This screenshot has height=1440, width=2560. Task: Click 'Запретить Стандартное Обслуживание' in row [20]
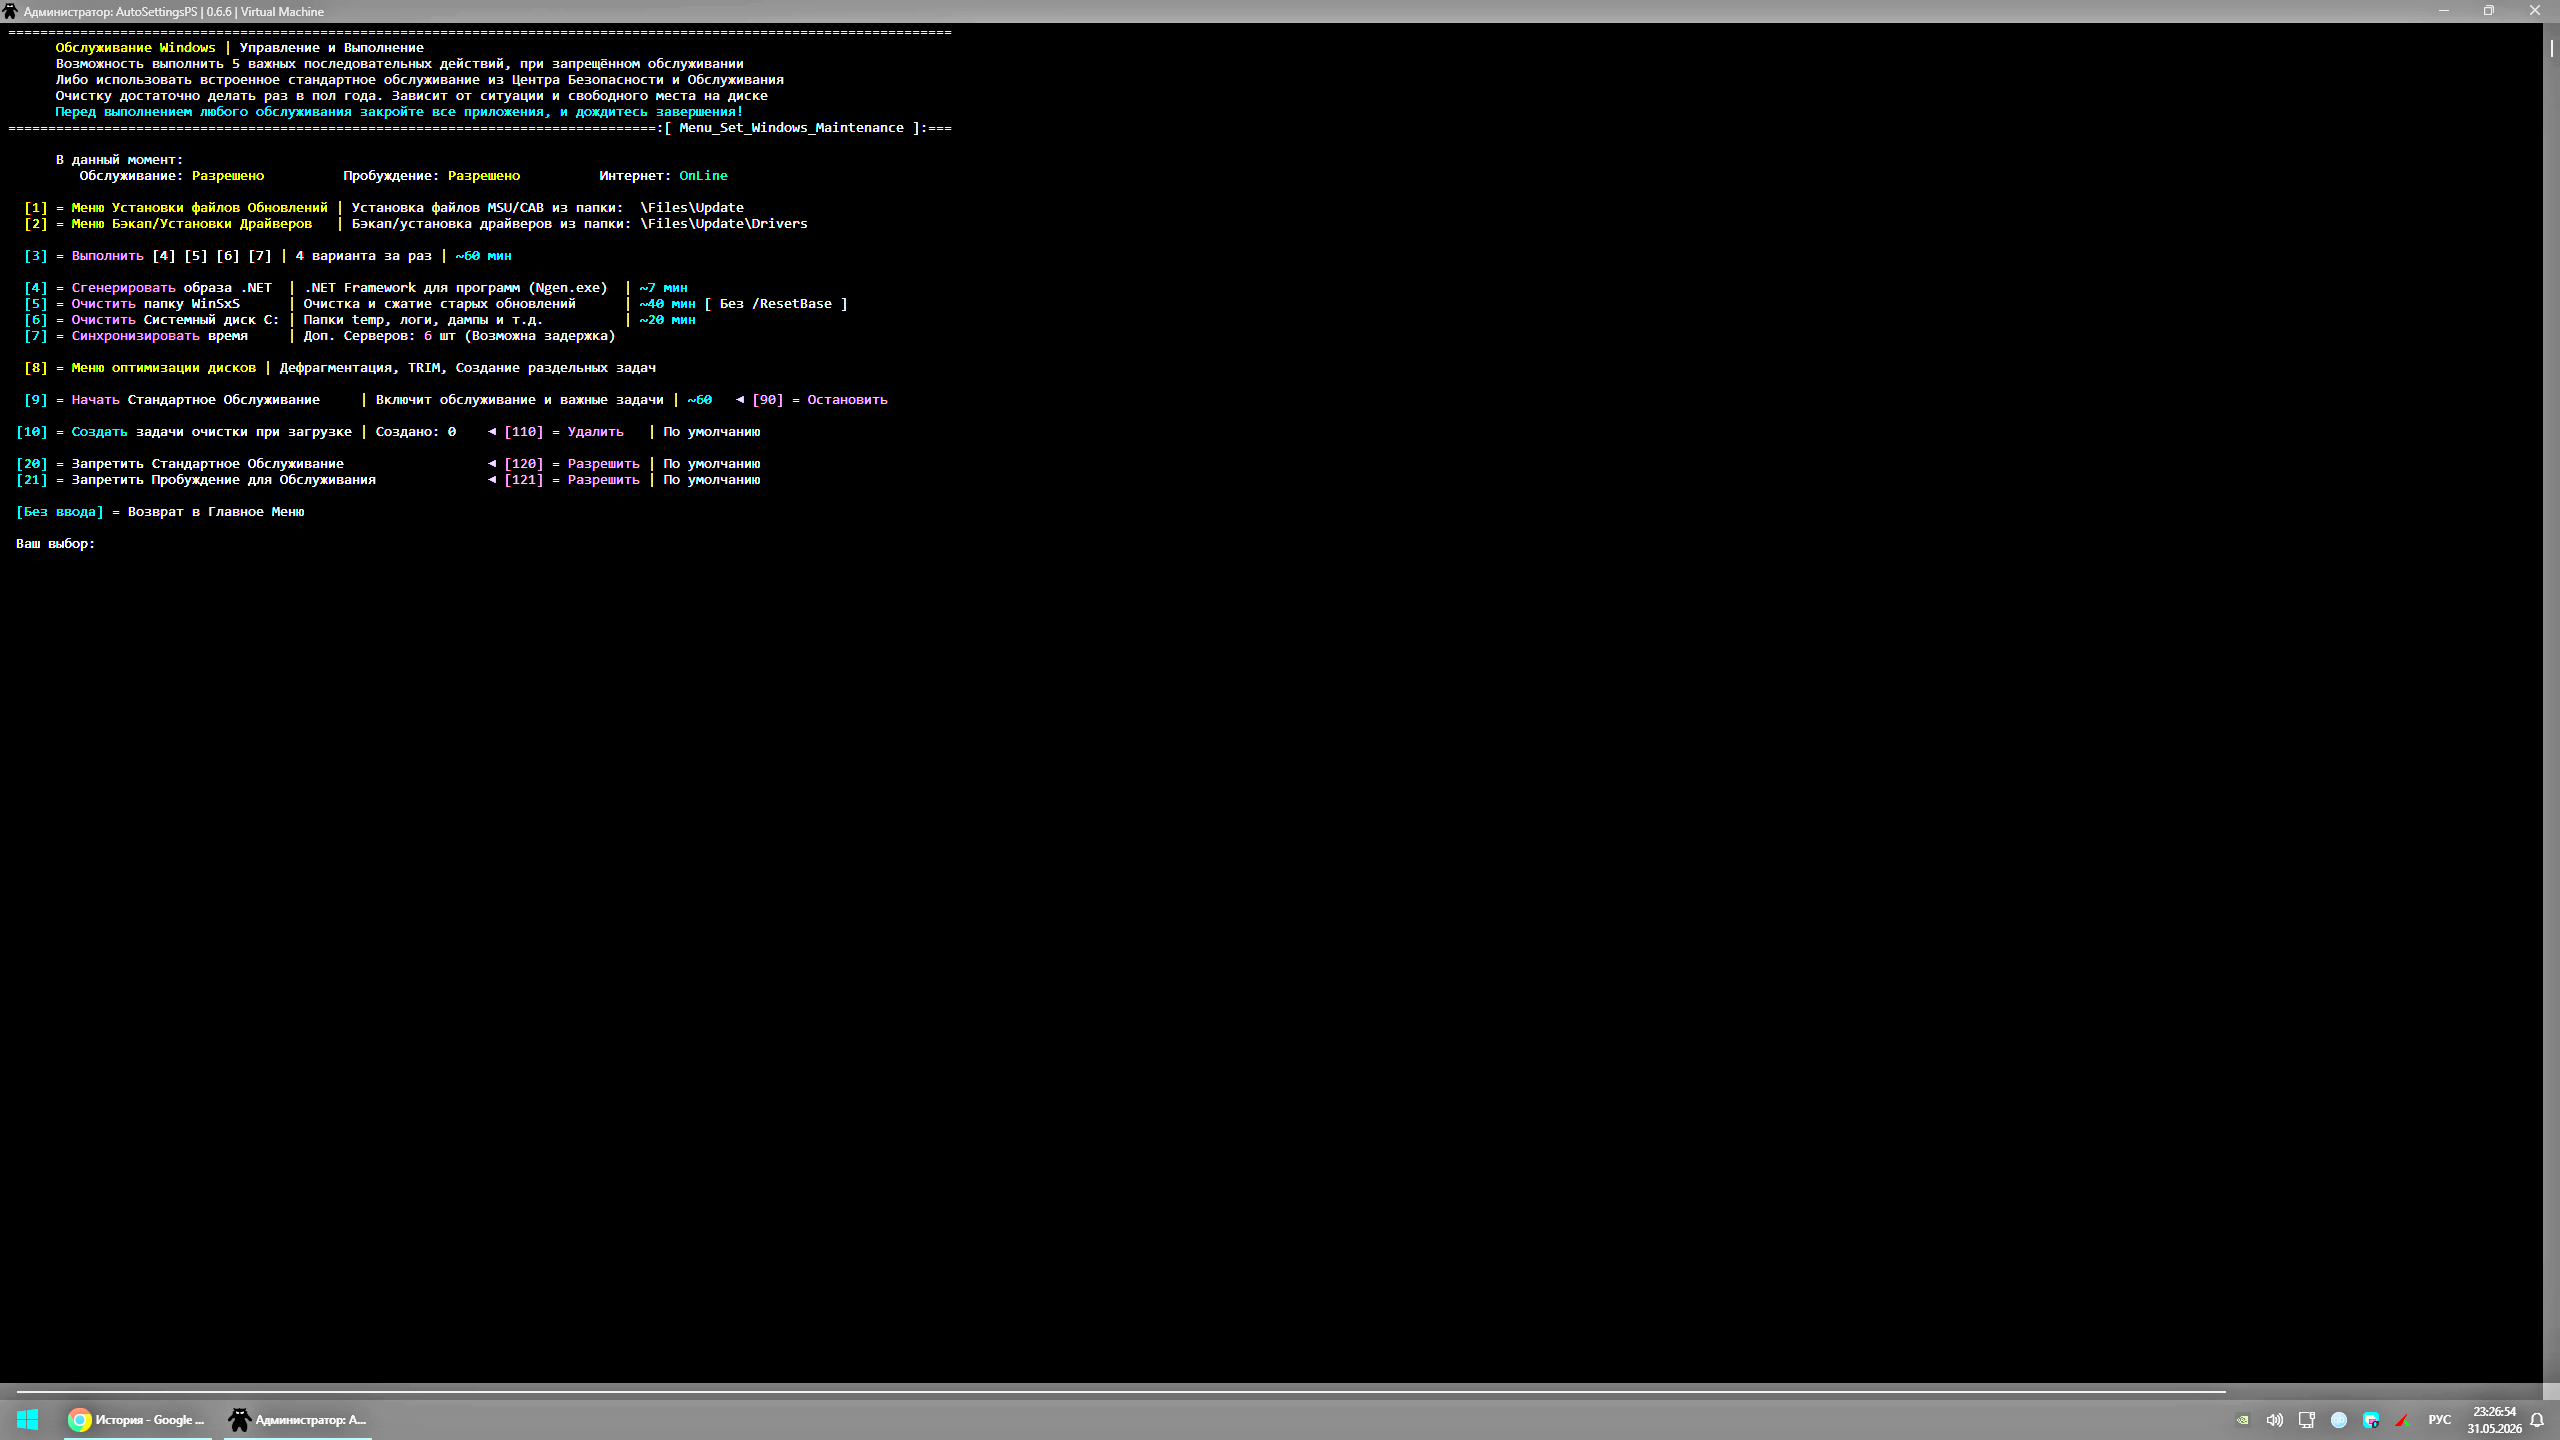coord(207,463)
